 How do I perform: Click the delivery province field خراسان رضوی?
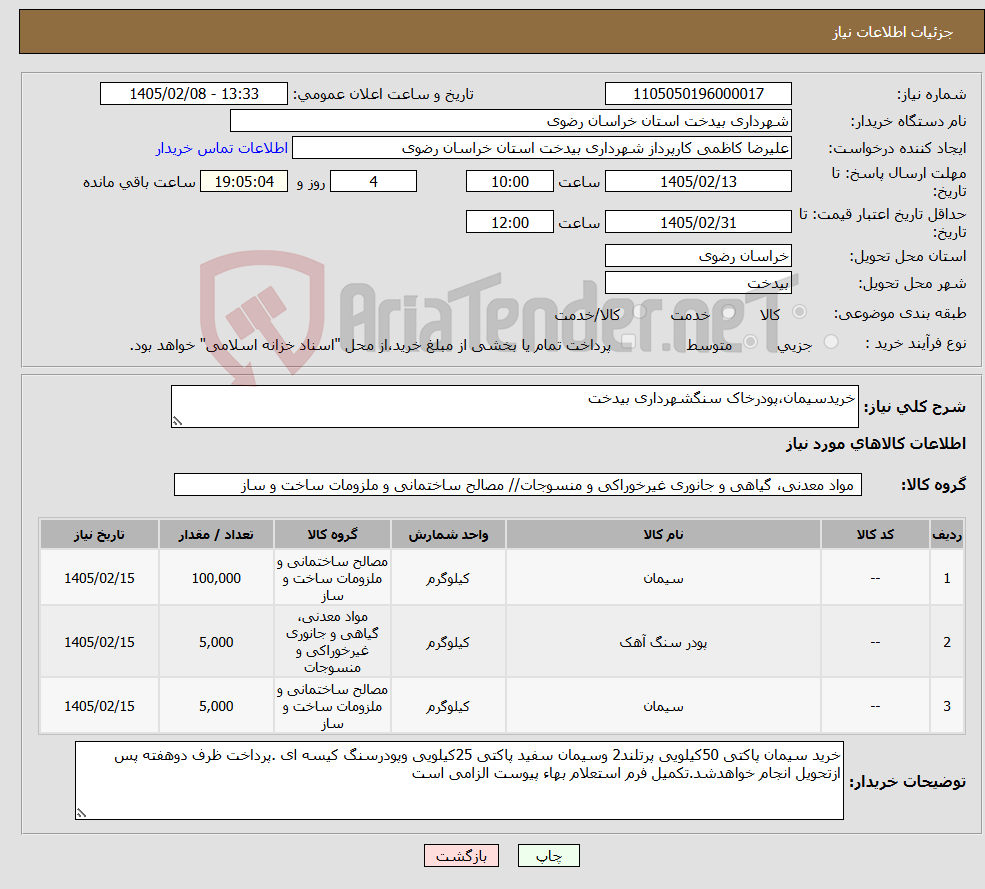point(698,256)
